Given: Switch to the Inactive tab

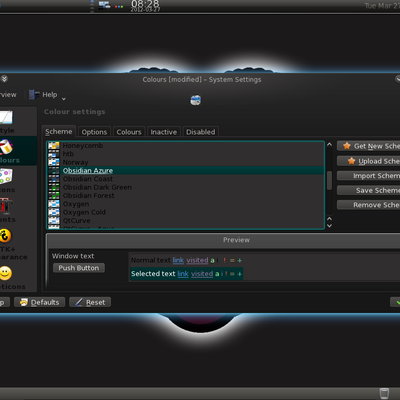Looking at the screenshot, I should 164,132.
